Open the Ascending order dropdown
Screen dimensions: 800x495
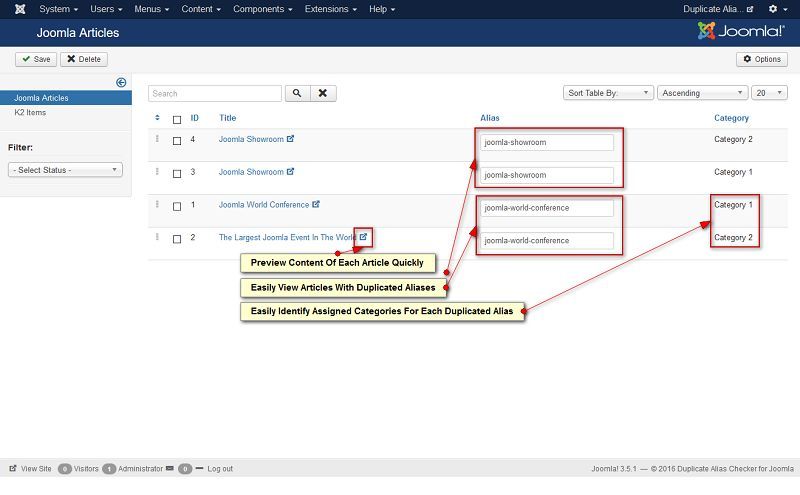(x=703, y=93)
